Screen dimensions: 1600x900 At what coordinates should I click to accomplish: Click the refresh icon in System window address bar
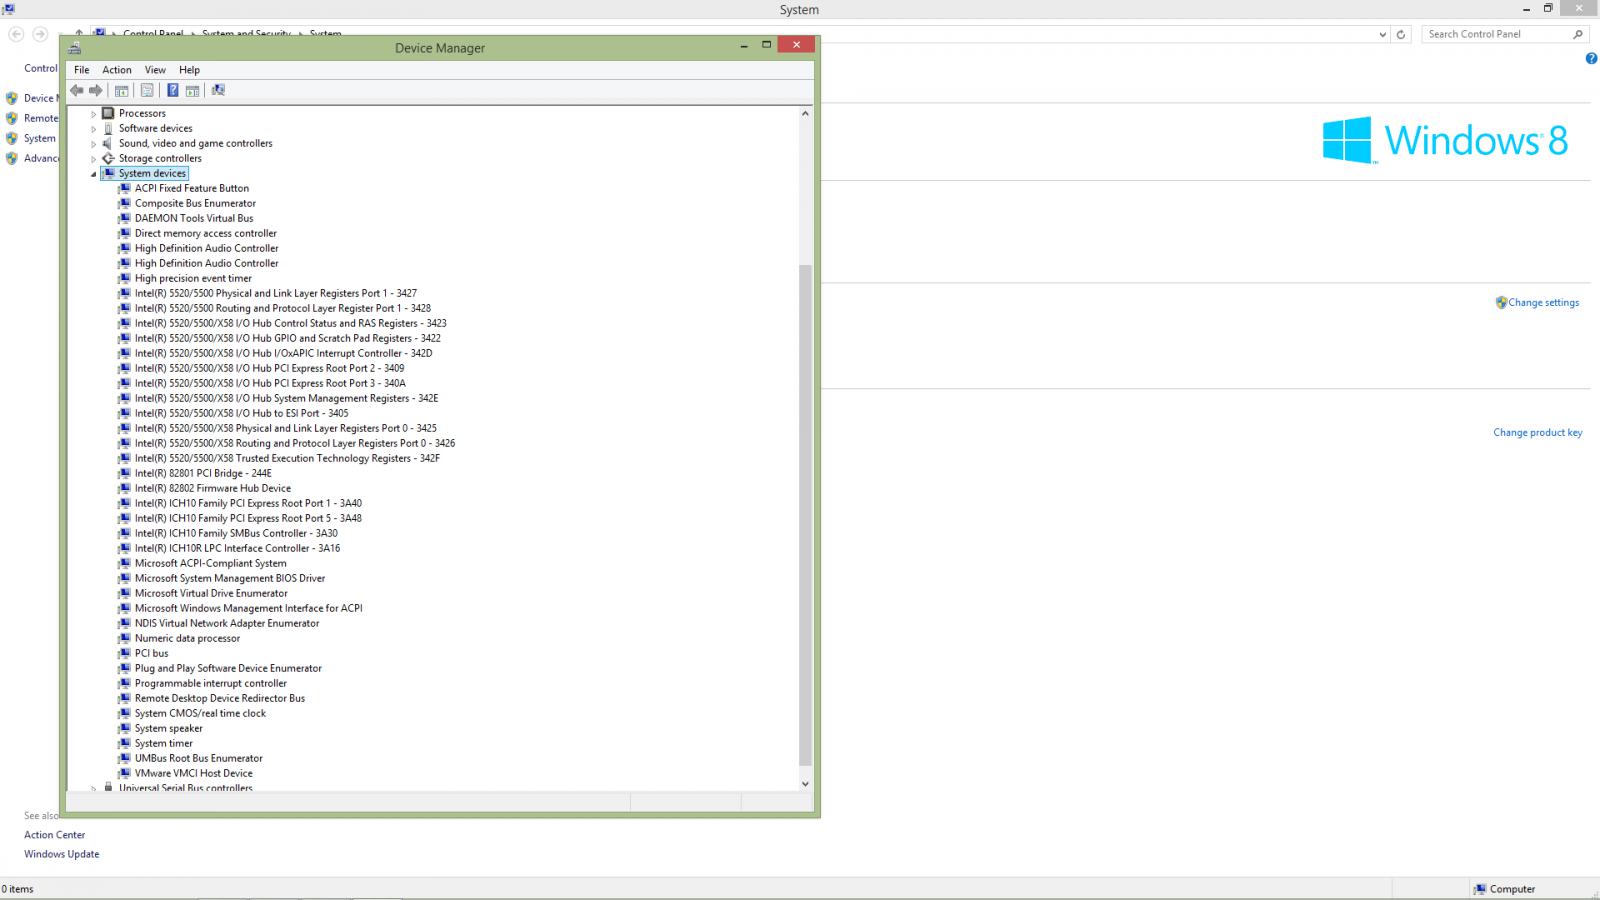1401,34
